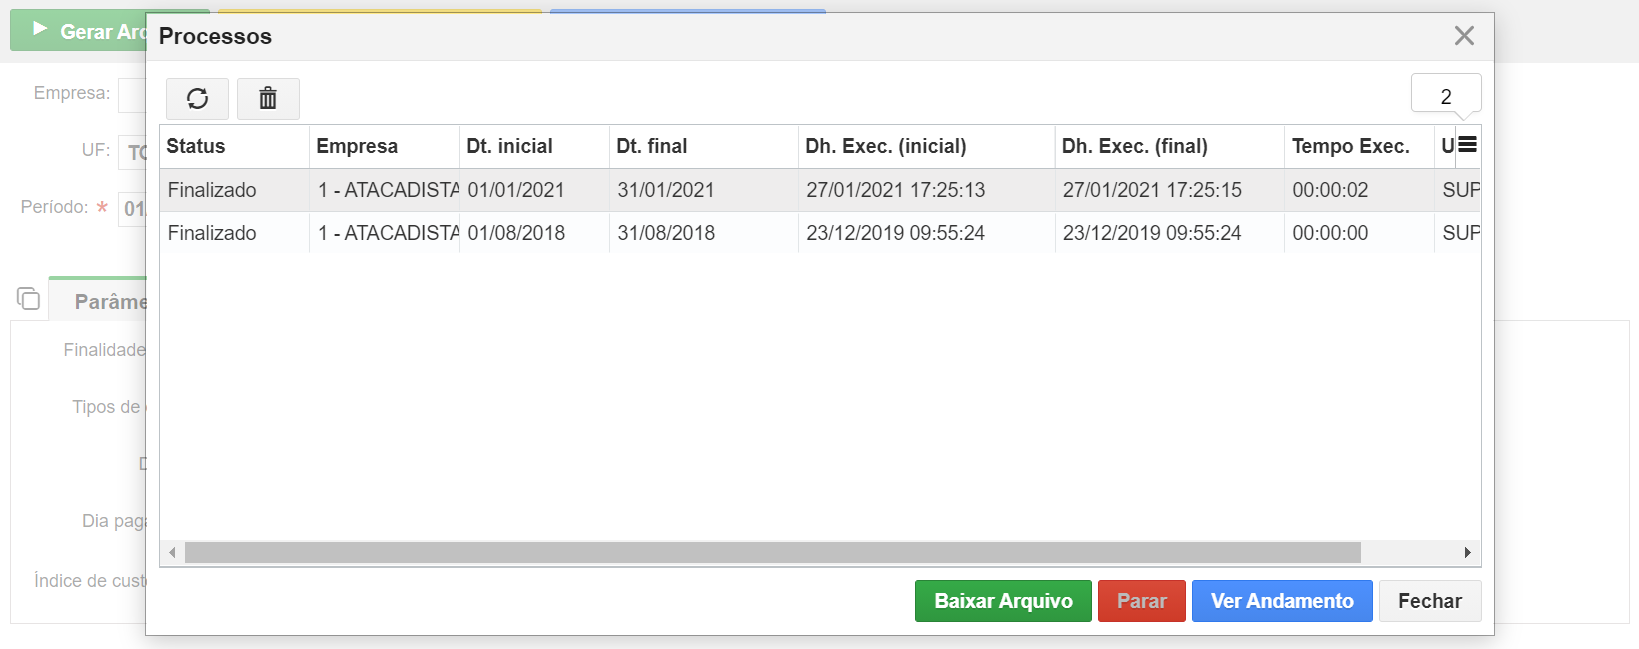Click horizontal scrollbar left arrow
Screen dimensions: 1639x649
tap(172, 553)
